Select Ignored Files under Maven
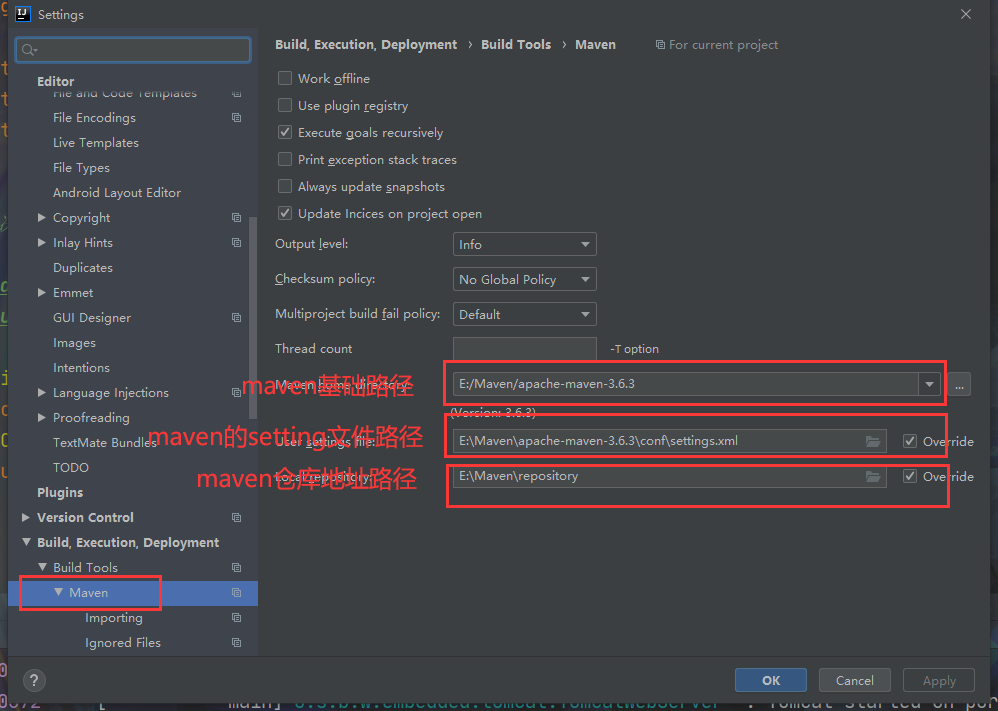Viewport: 998px width, 711px height. click(123, 643)
